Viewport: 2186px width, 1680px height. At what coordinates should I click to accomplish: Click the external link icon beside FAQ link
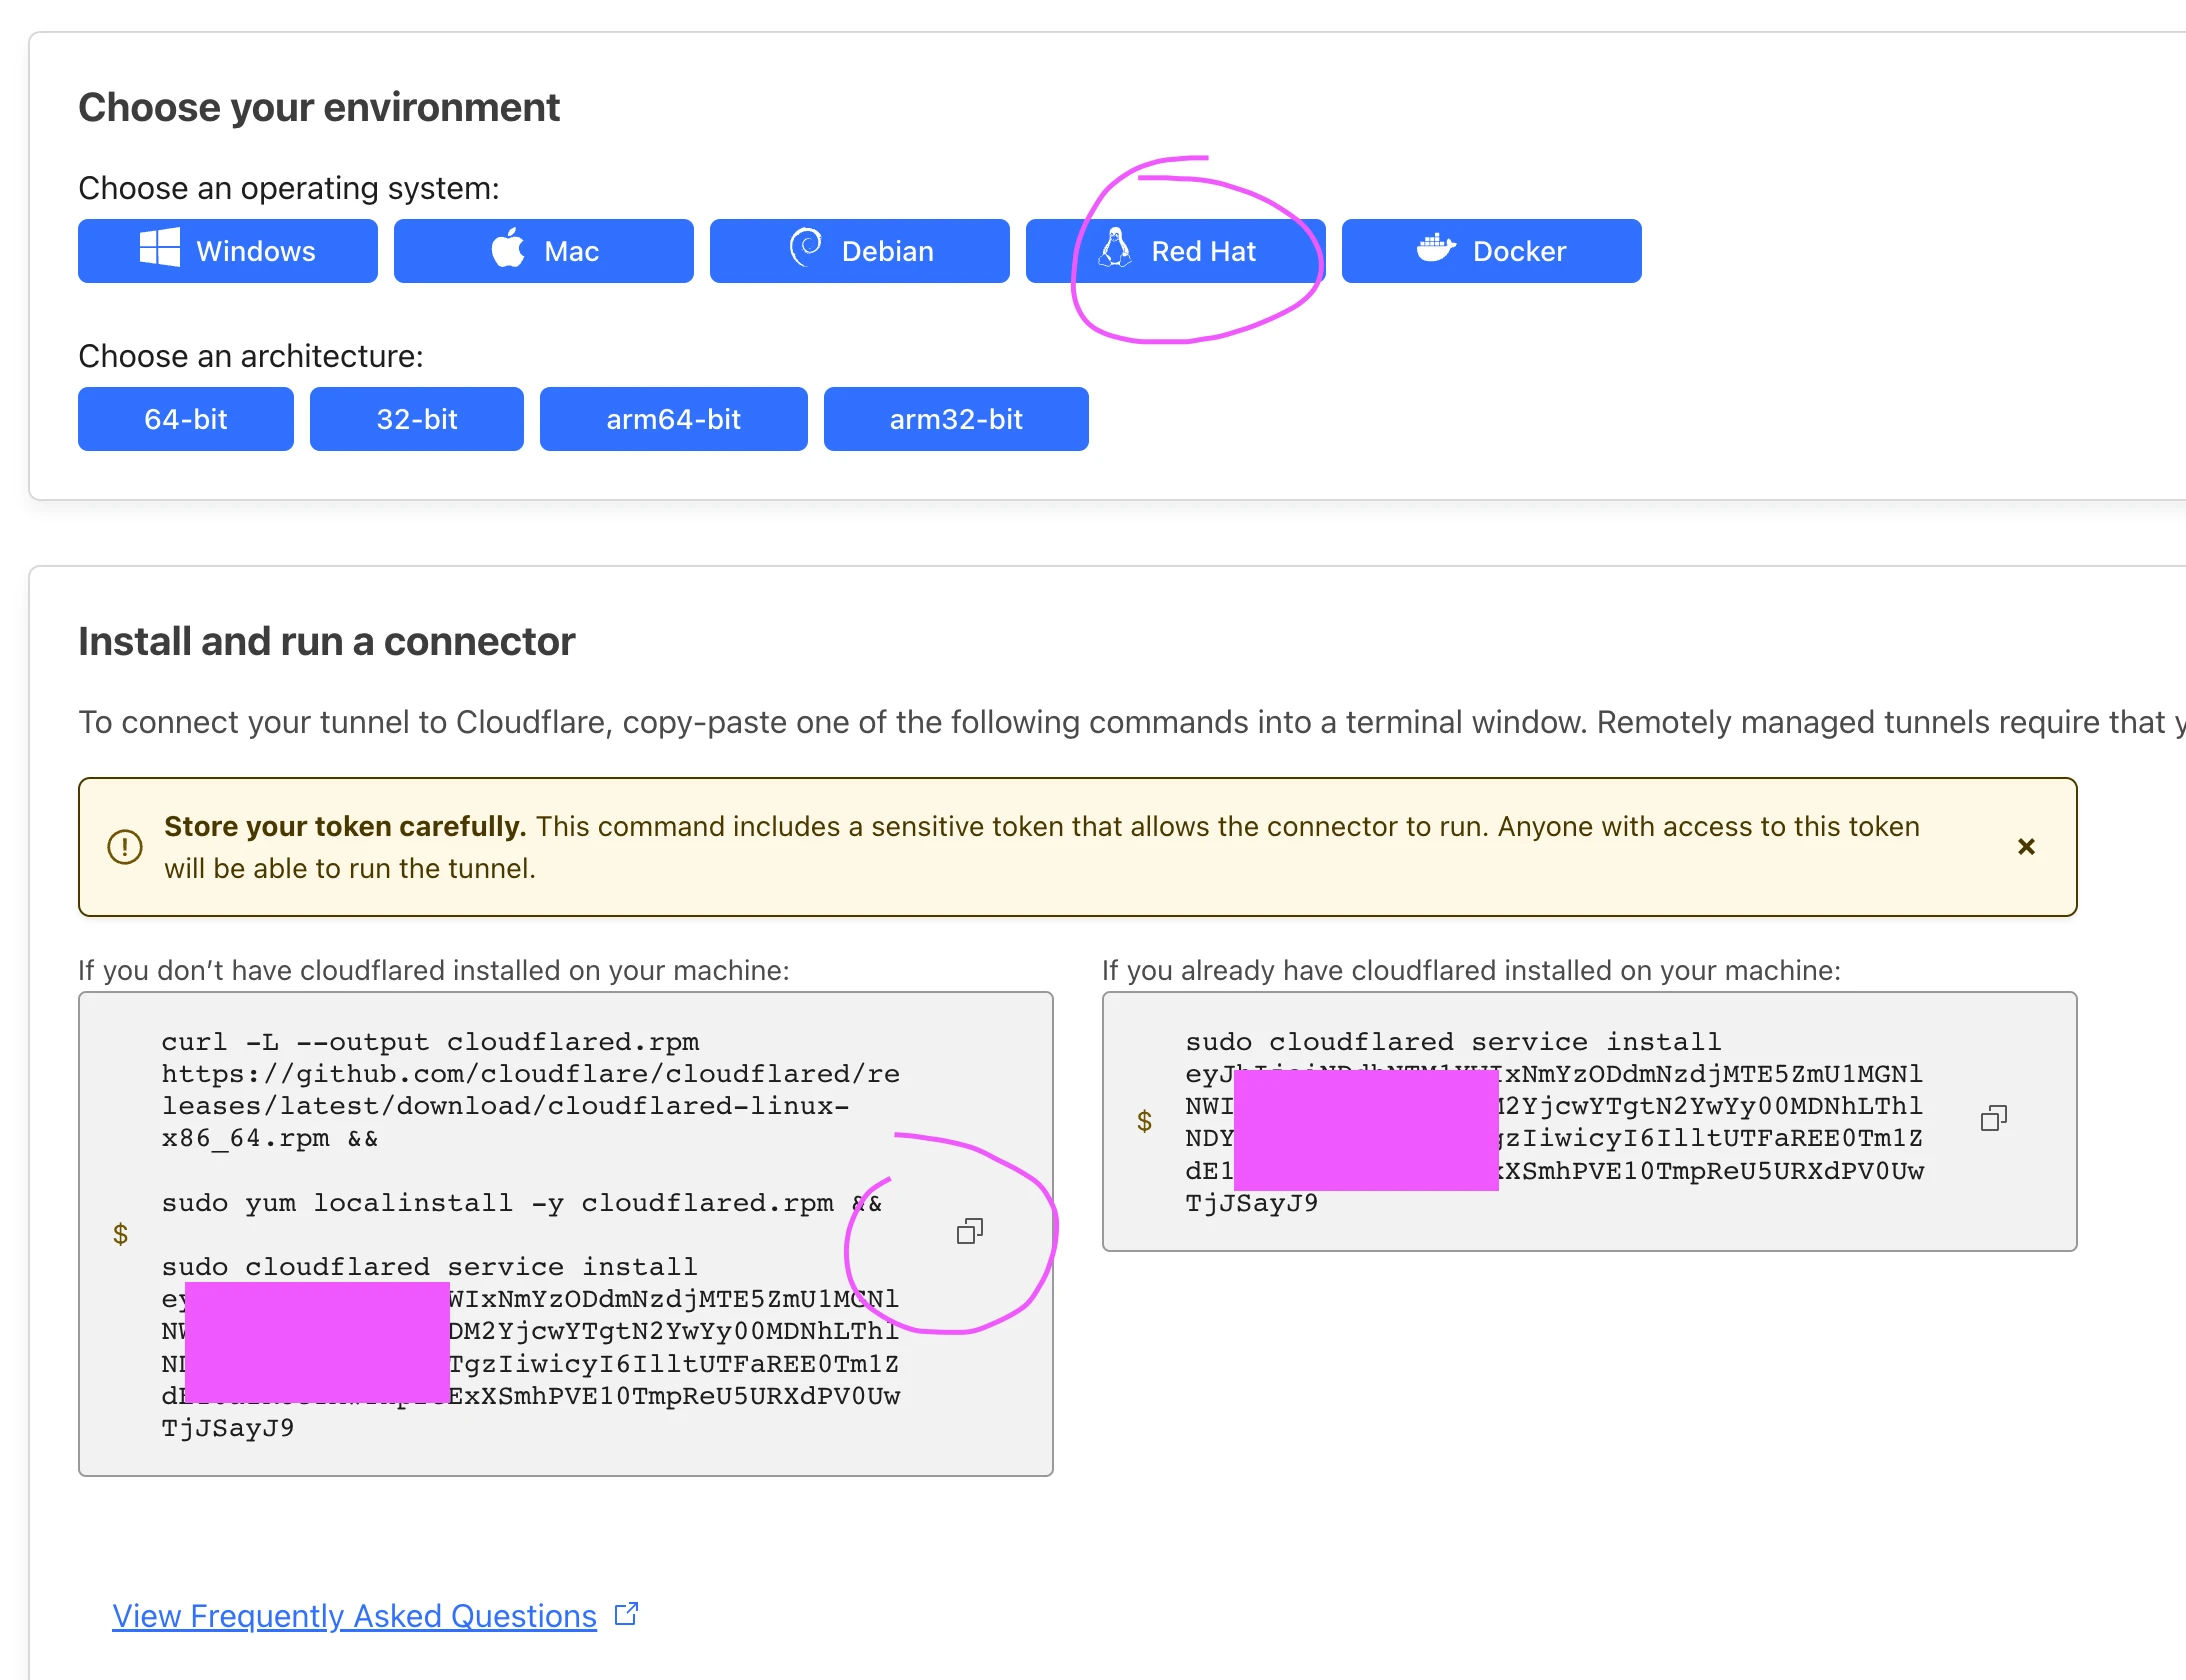coord(626,1614)
